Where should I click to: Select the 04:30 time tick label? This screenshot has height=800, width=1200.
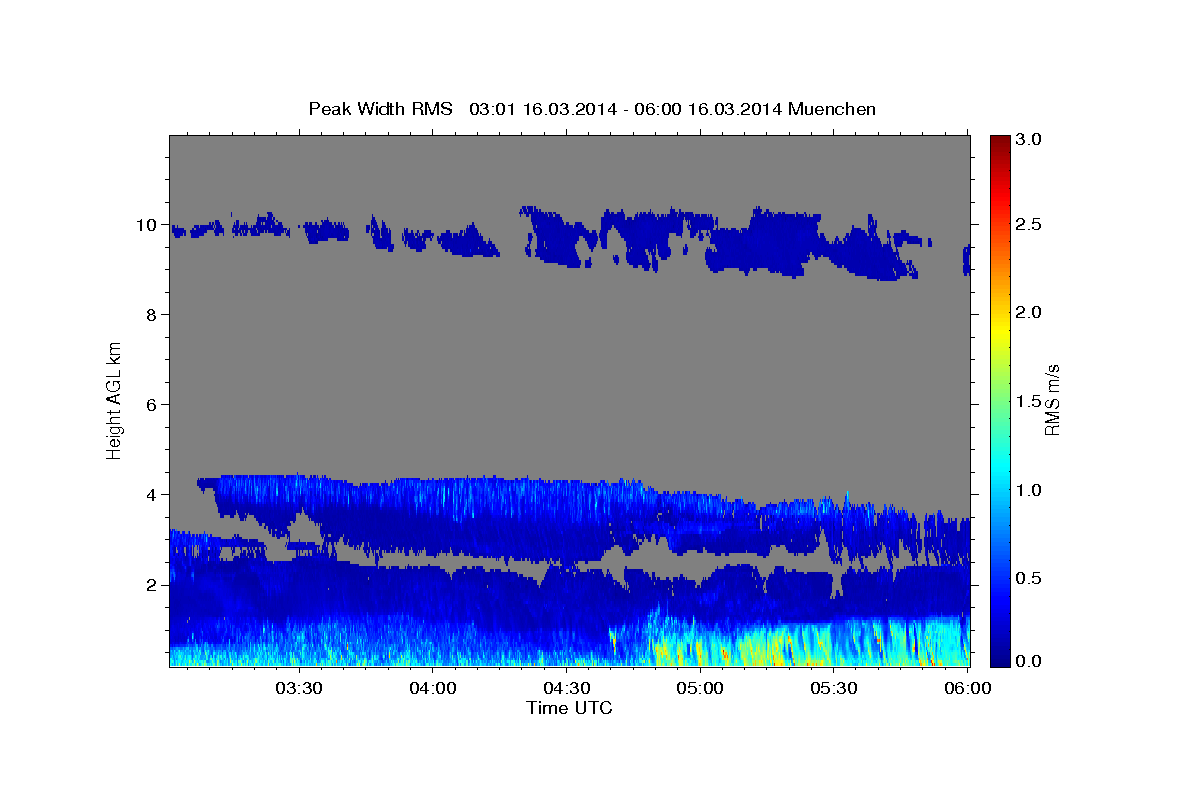coord(567,688)
